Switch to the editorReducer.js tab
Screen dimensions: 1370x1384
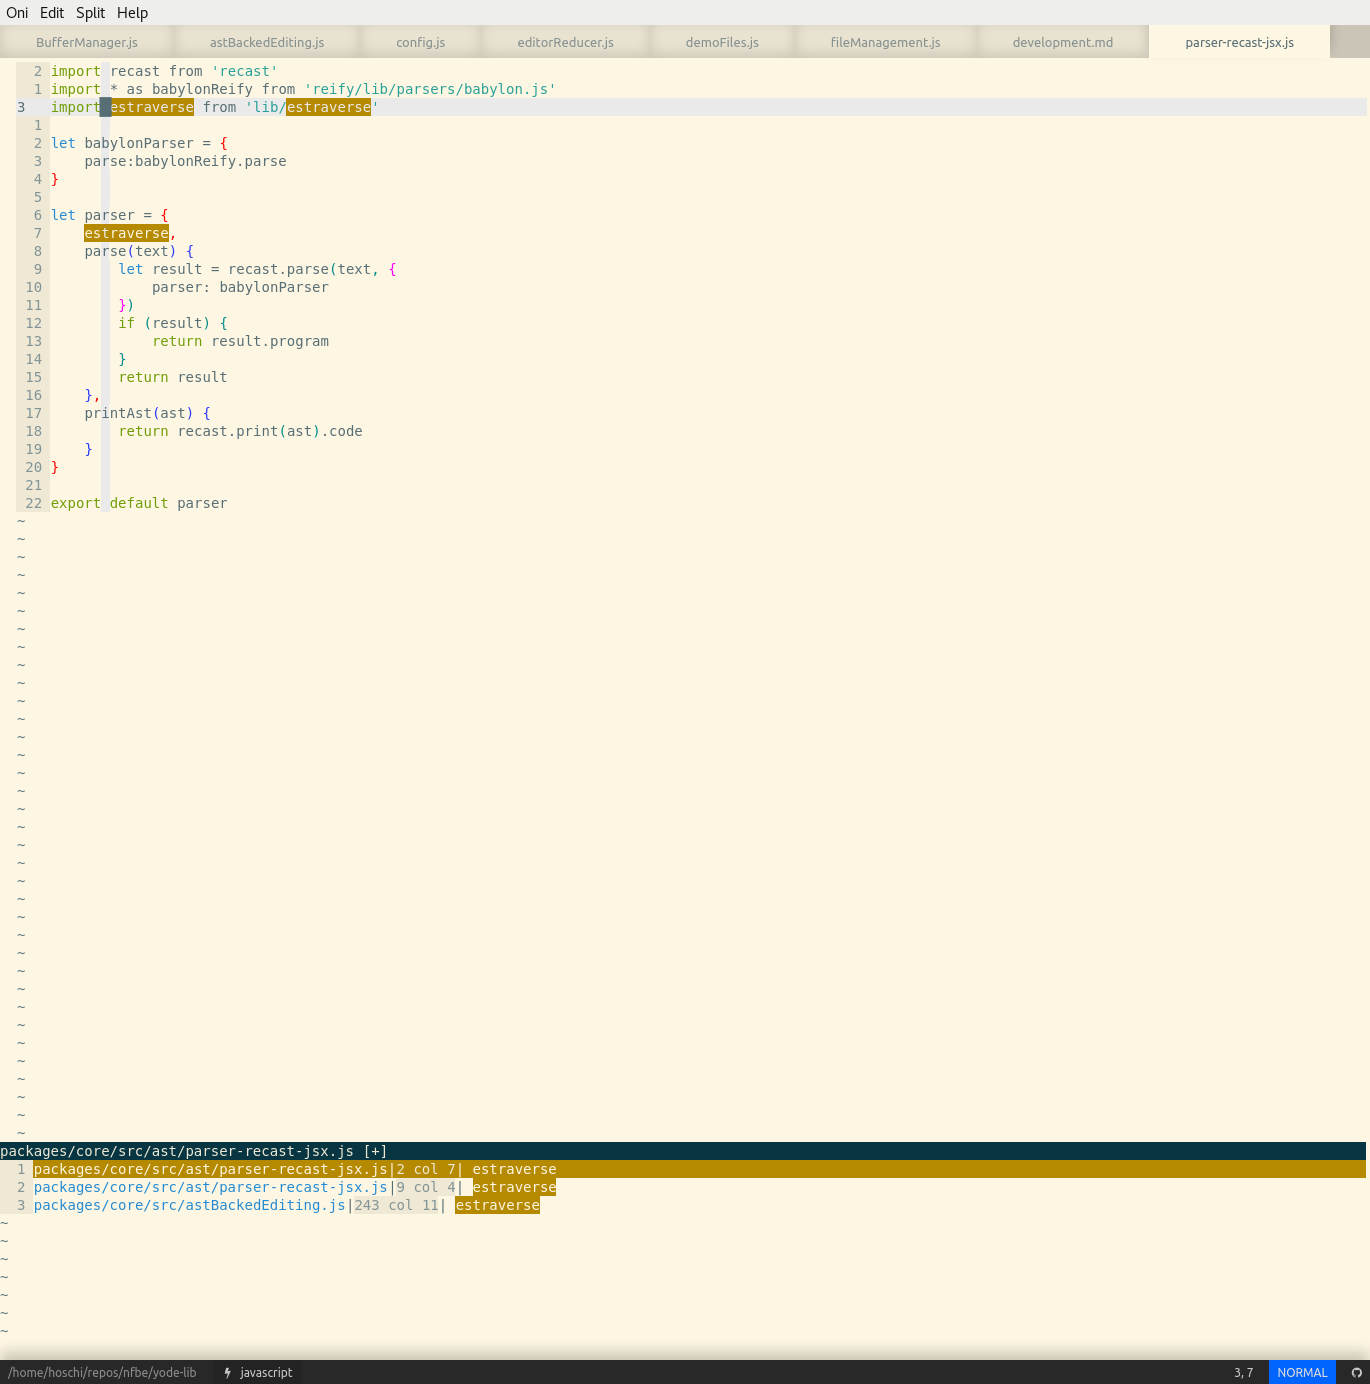click(566, 42)
